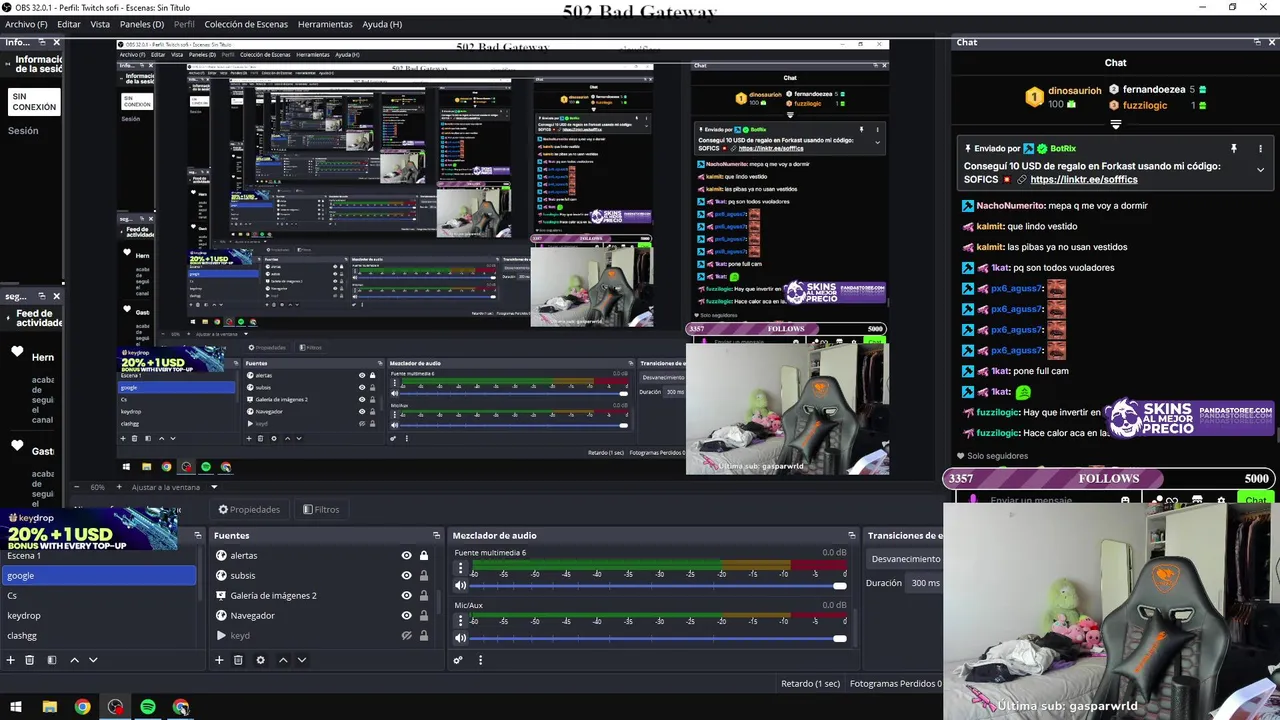Open Mic/Aux options three-dot menu
This screenshot has height=720, width=1280.
pyautogui.click(x=461, y=621)
